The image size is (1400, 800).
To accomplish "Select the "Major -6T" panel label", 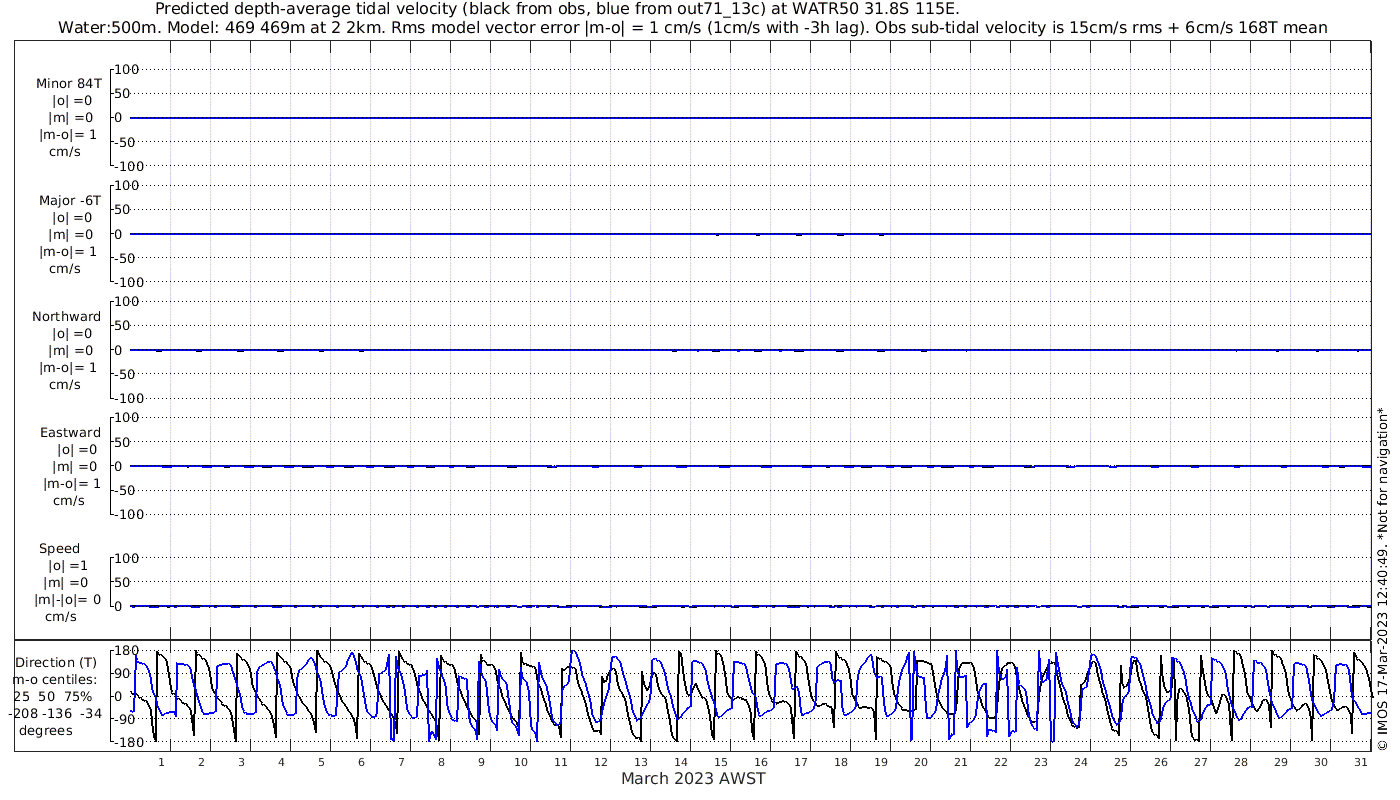I will pyautogui.click(x=69, y=200).
